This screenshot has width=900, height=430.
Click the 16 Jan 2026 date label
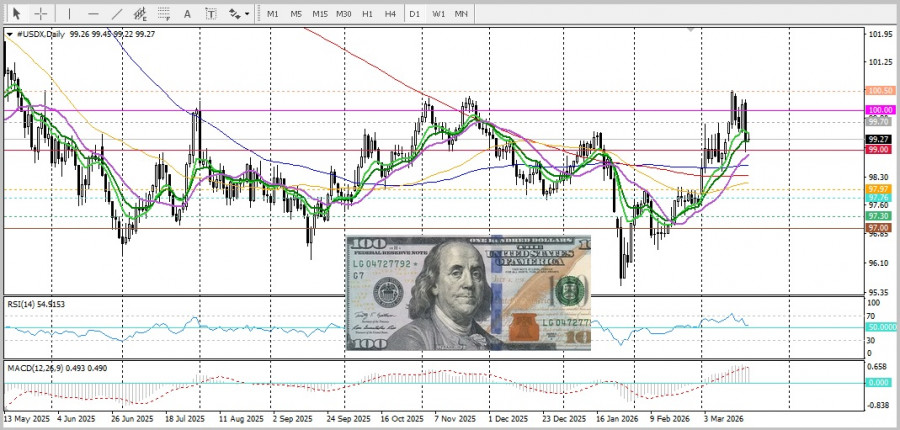[x=618, y=419]
